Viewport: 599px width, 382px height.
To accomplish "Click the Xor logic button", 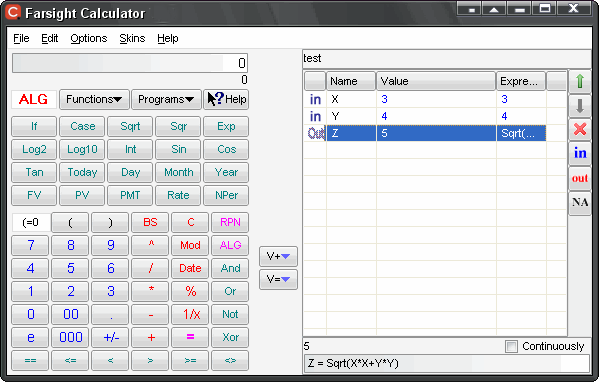I will (230, 337).
